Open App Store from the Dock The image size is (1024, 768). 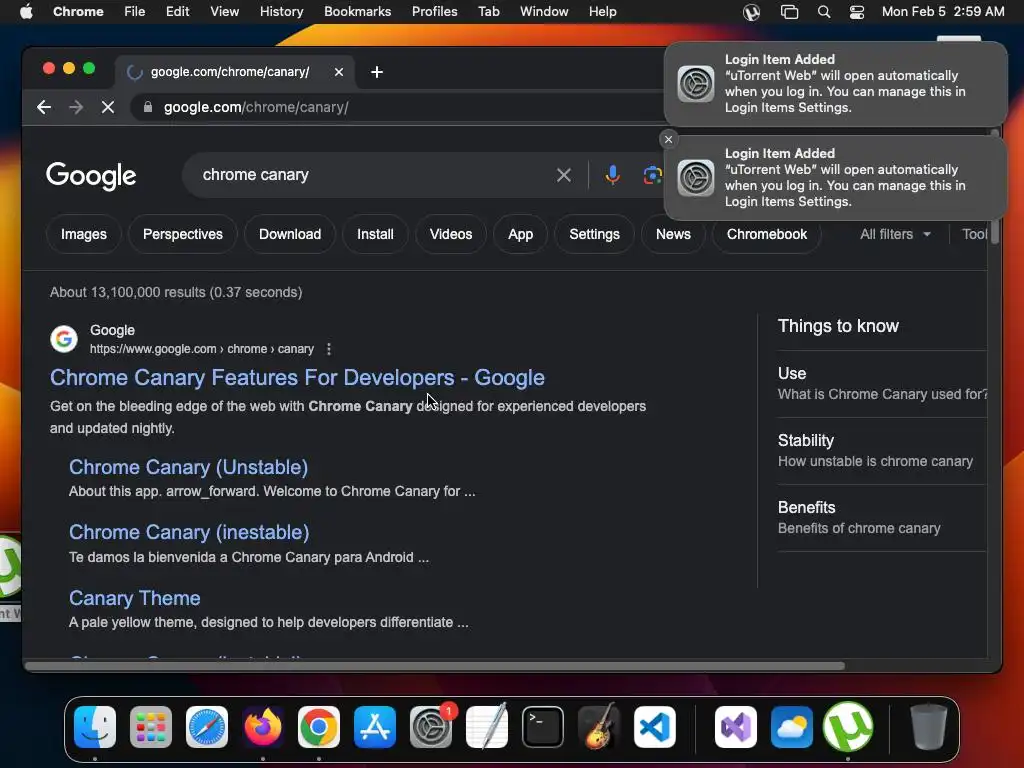(x=375, y=727)
